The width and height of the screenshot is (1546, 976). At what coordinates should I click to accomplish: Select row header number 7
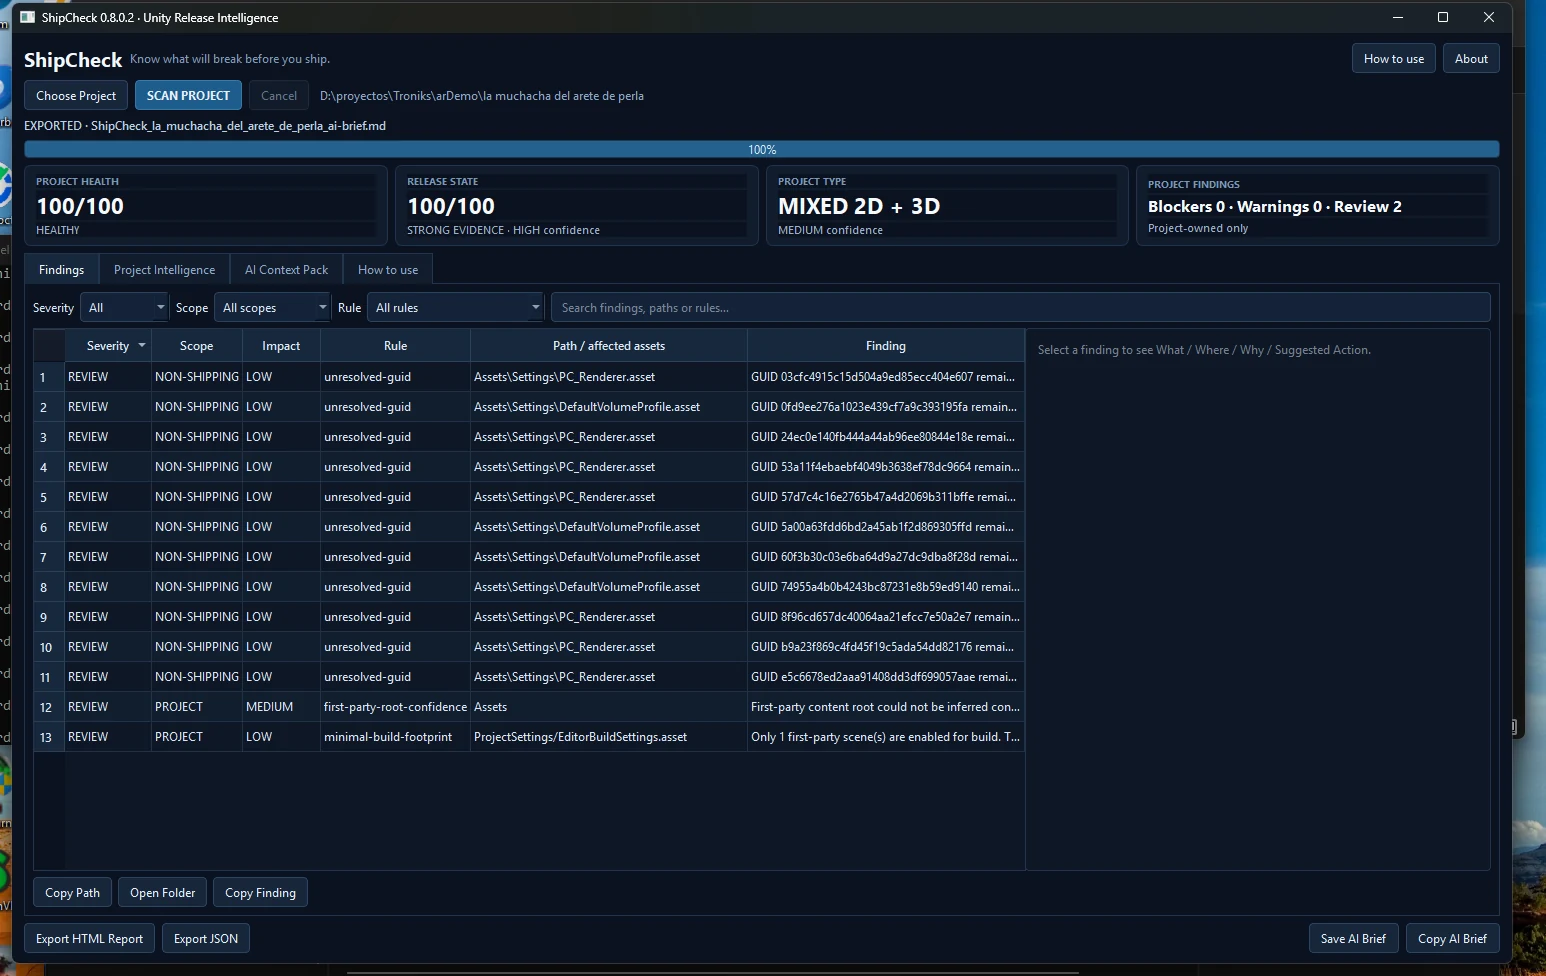coord(49,557)
